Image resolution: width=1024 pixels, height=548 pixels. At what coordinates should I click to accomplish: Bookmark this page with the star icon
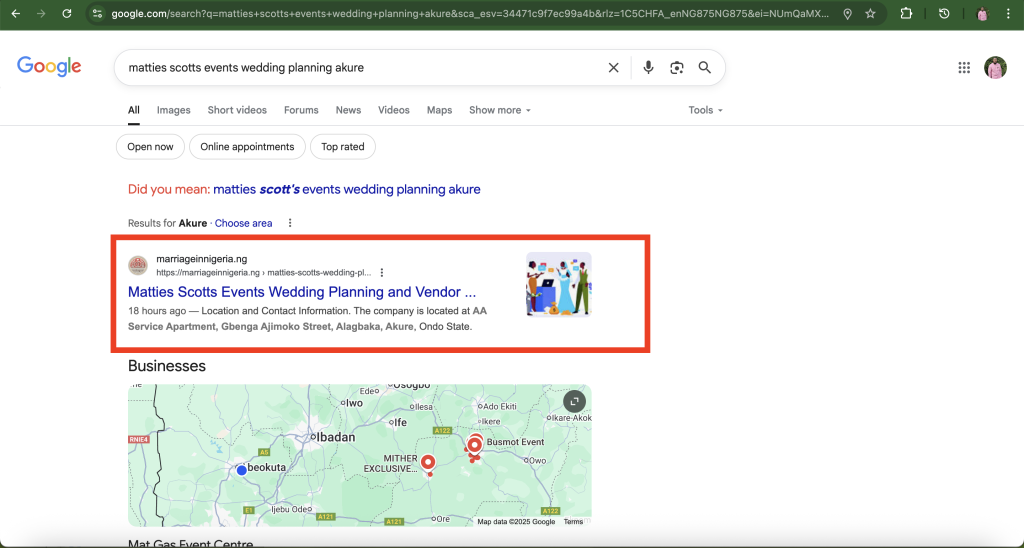[x=870, y=14]
